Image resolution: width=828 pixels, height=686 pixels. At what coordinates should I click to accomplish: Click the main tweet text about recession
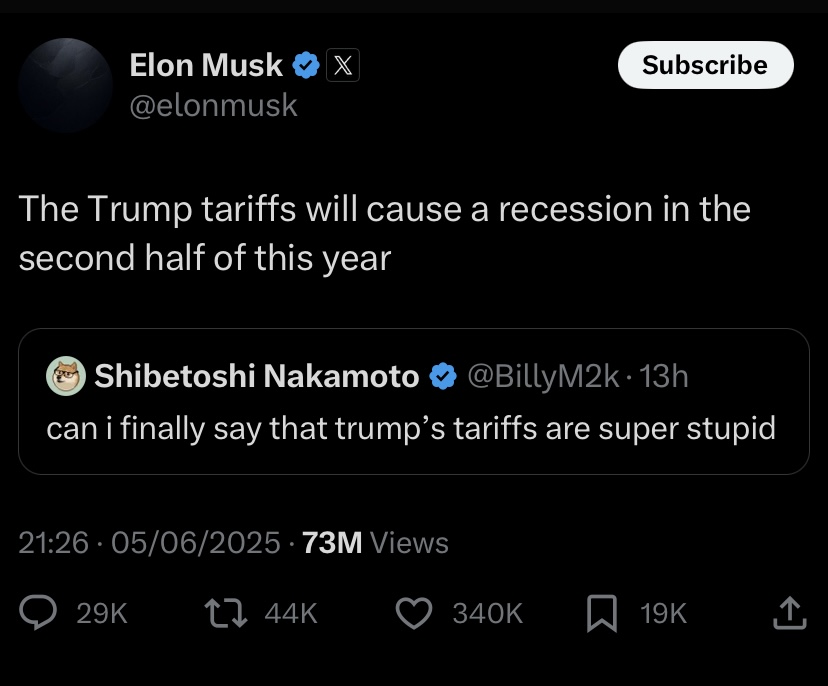click(384, 233)
